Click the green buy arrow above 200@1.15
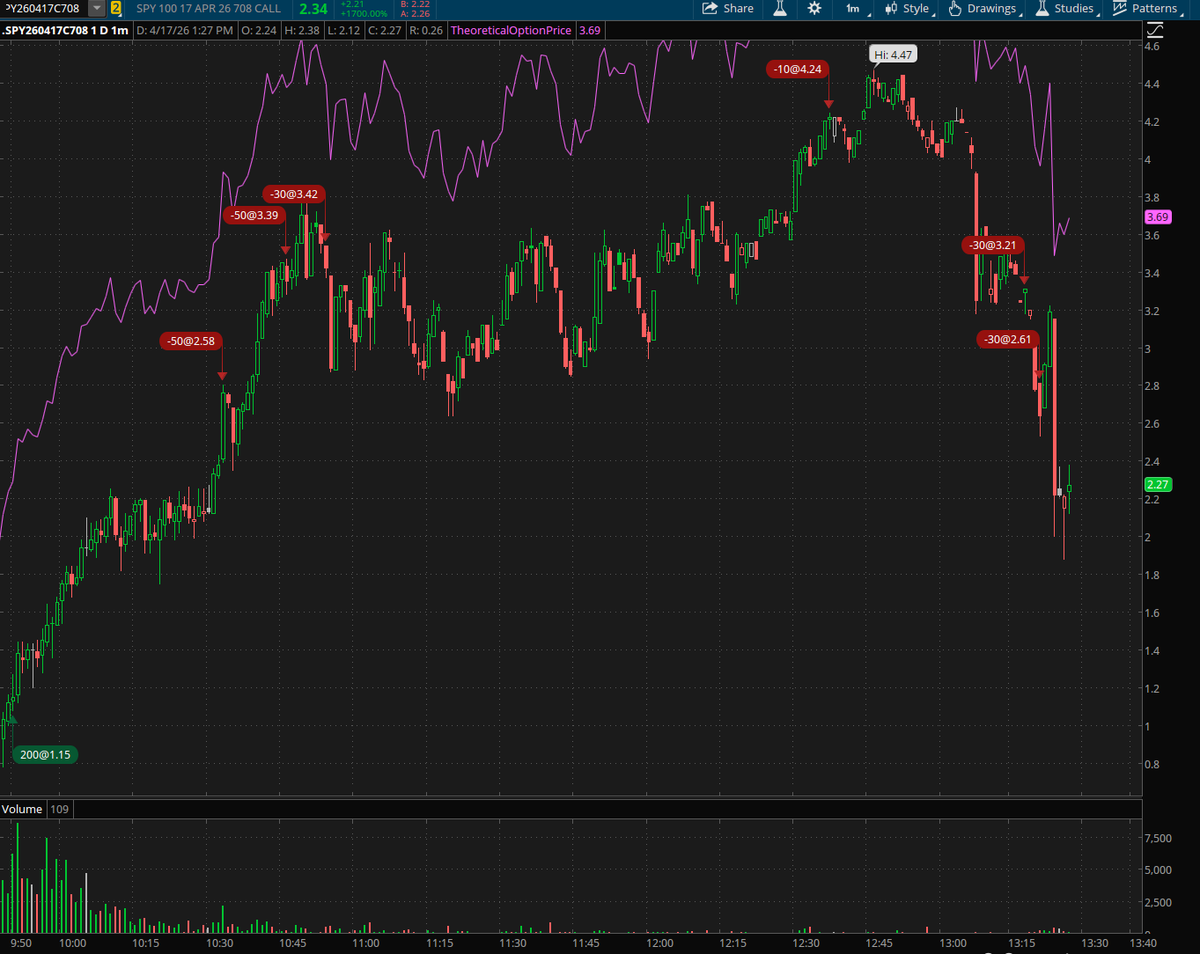 (12, 718)
